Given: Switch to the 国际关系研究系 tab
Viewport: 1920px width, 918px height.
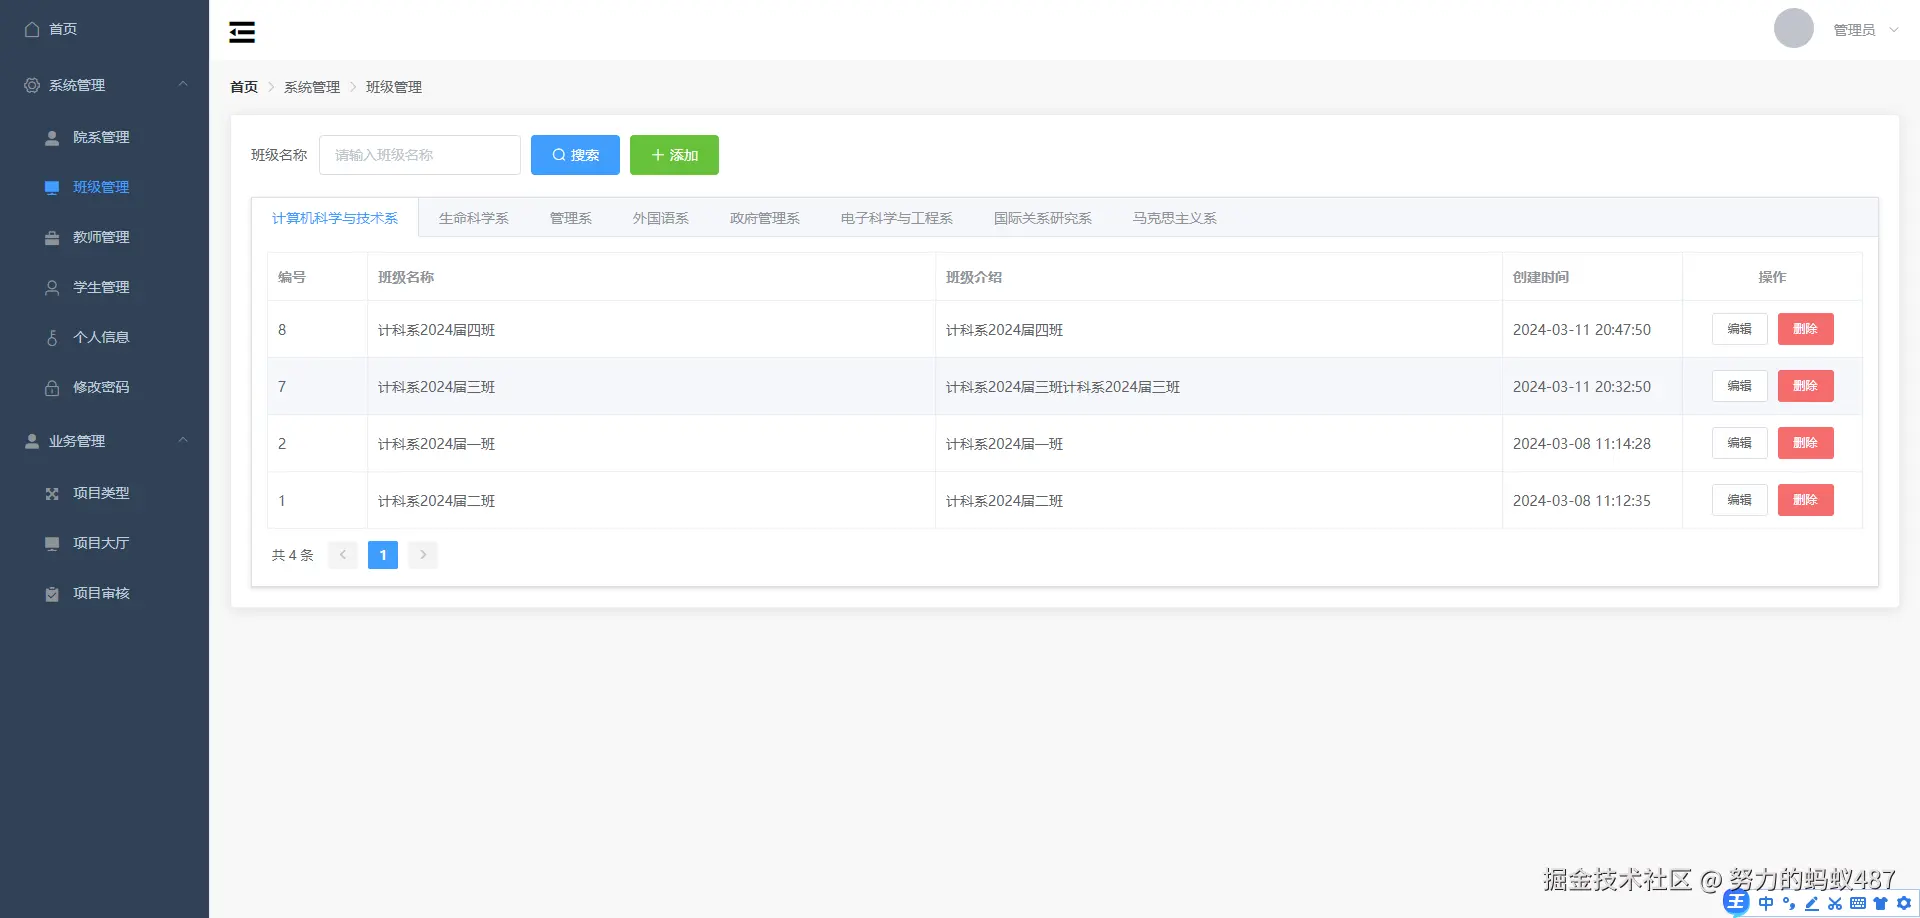Looking at the screenshot, I should [x=1043, y=218].
